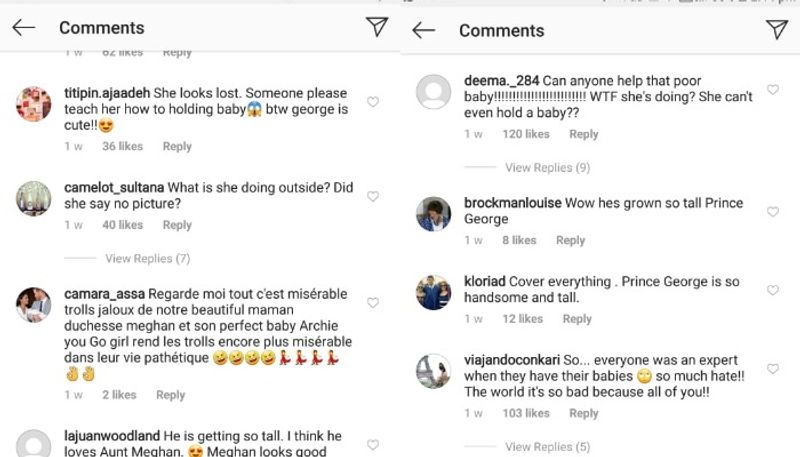Open brockmanlouise's profile avatar
The height and width of the screenshot is (457, 800).
click(434, 213)
